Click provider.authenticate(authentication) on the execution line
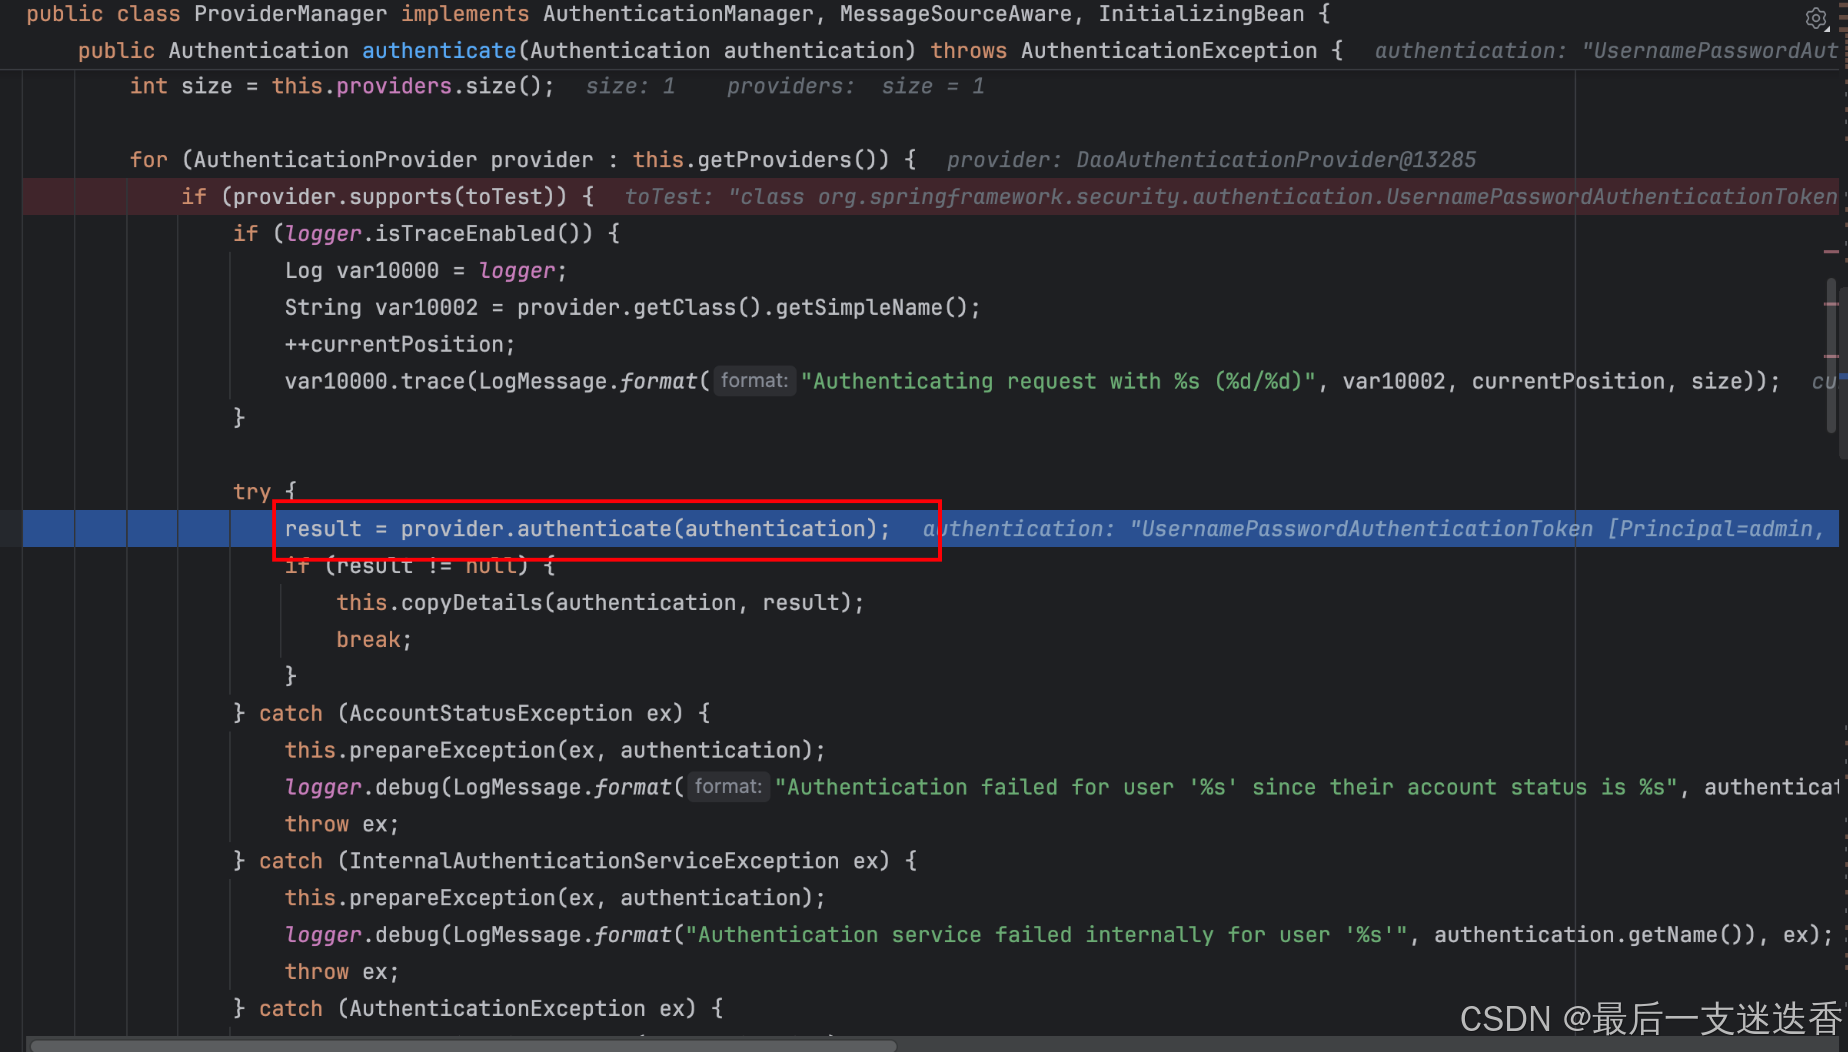 (x=639, y=528)
